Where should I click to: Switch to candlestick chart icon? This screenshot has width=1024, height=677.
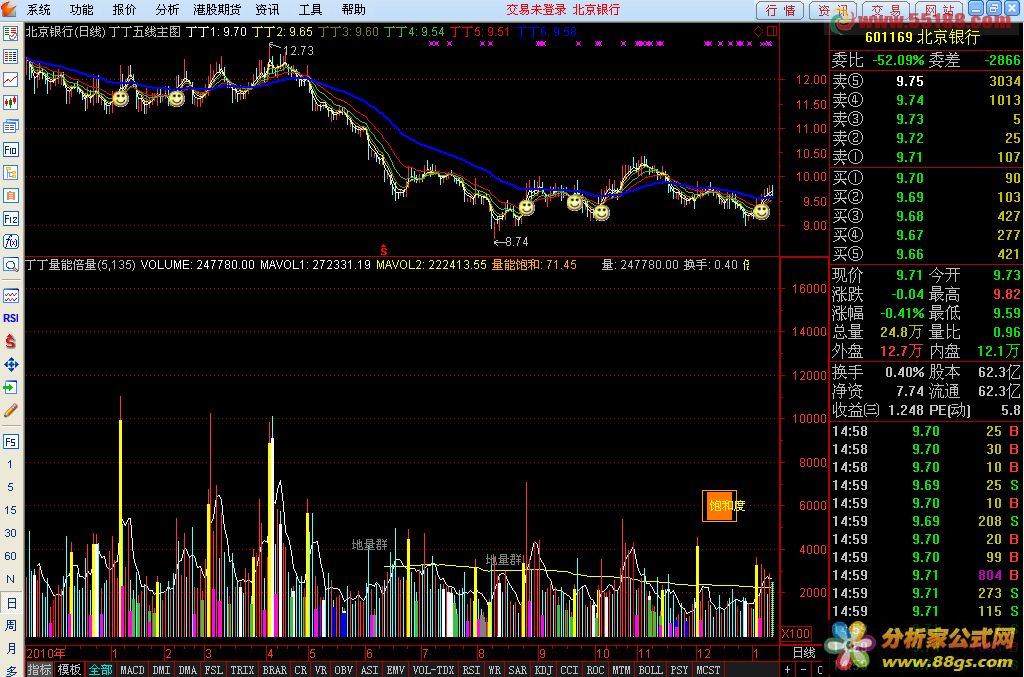click(x=10, y=102)
